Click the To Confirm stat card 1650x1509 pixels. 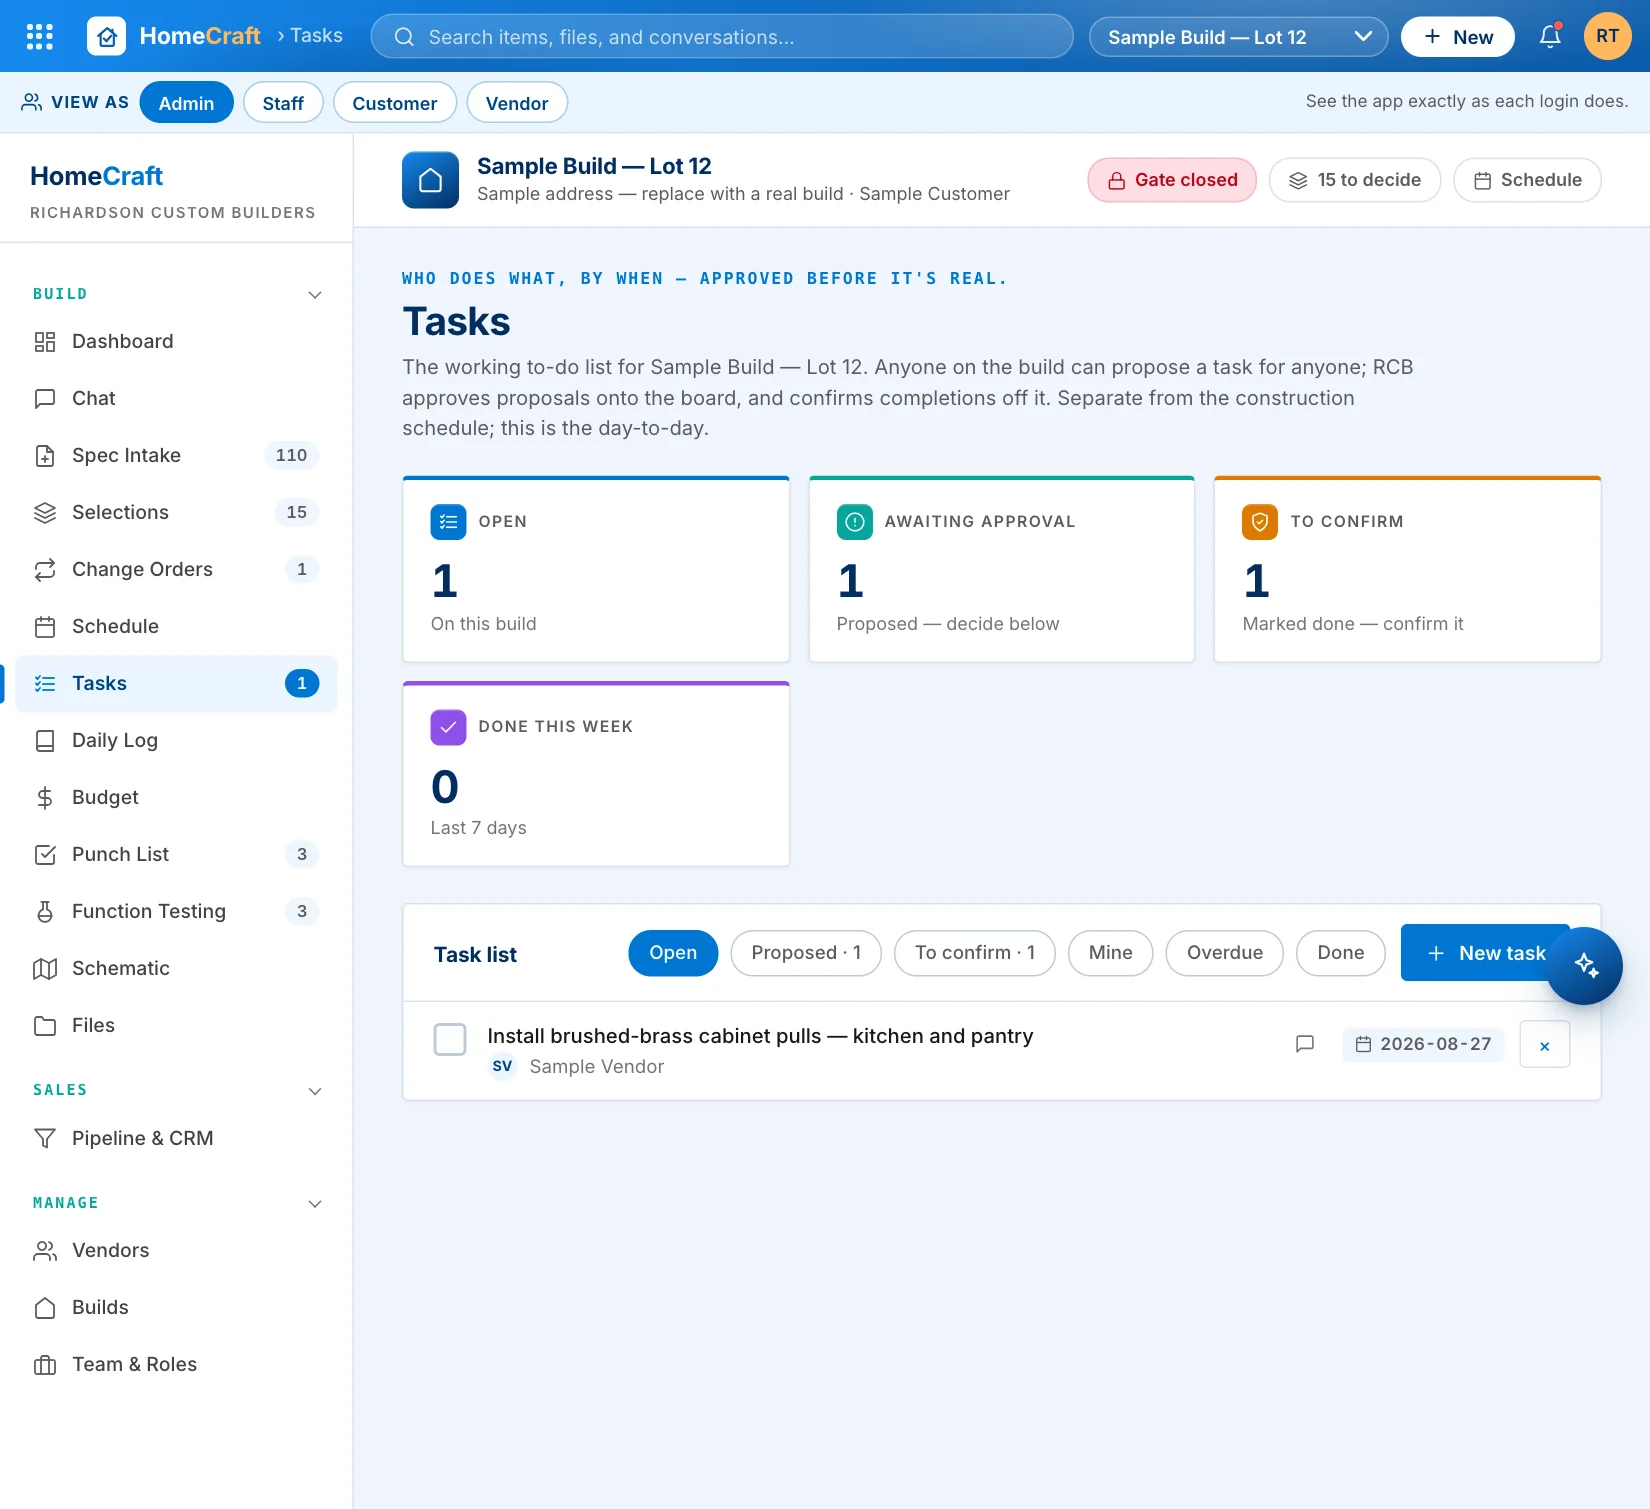1407,569
